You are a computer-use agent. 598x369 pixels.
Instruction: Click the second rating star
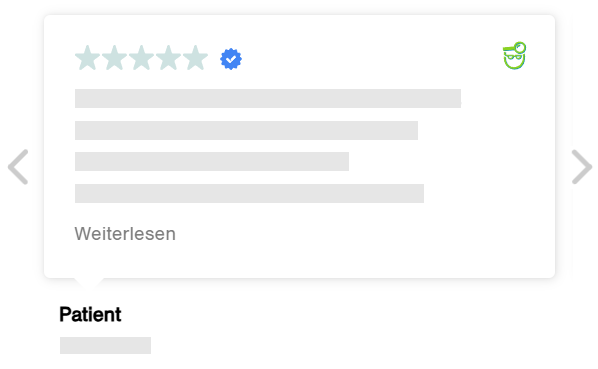tap(114, 58)
